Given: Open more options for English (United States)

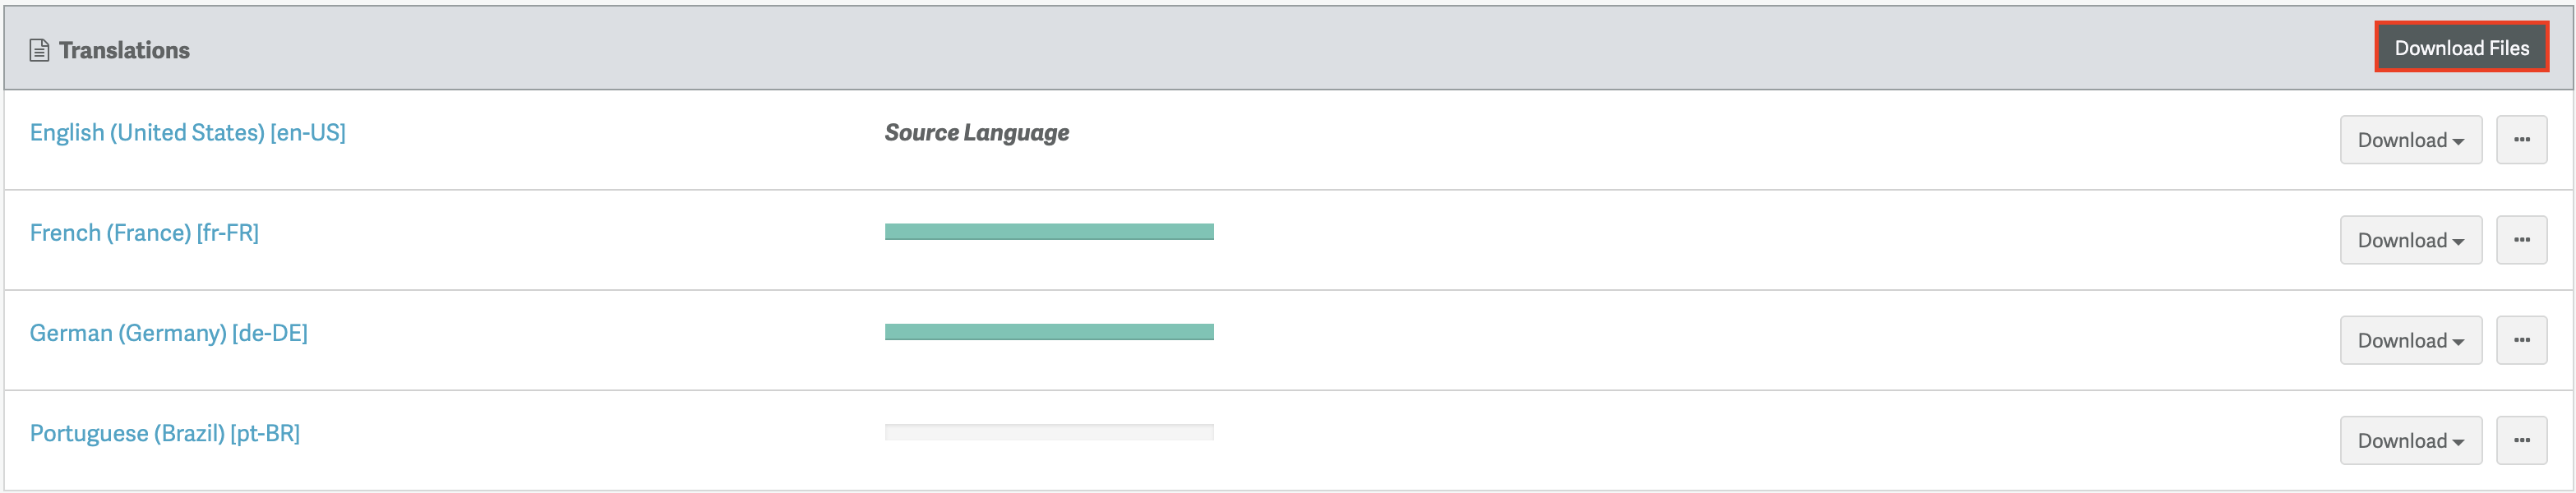Looking at the screenshot, I should [x=2521, y=140].
